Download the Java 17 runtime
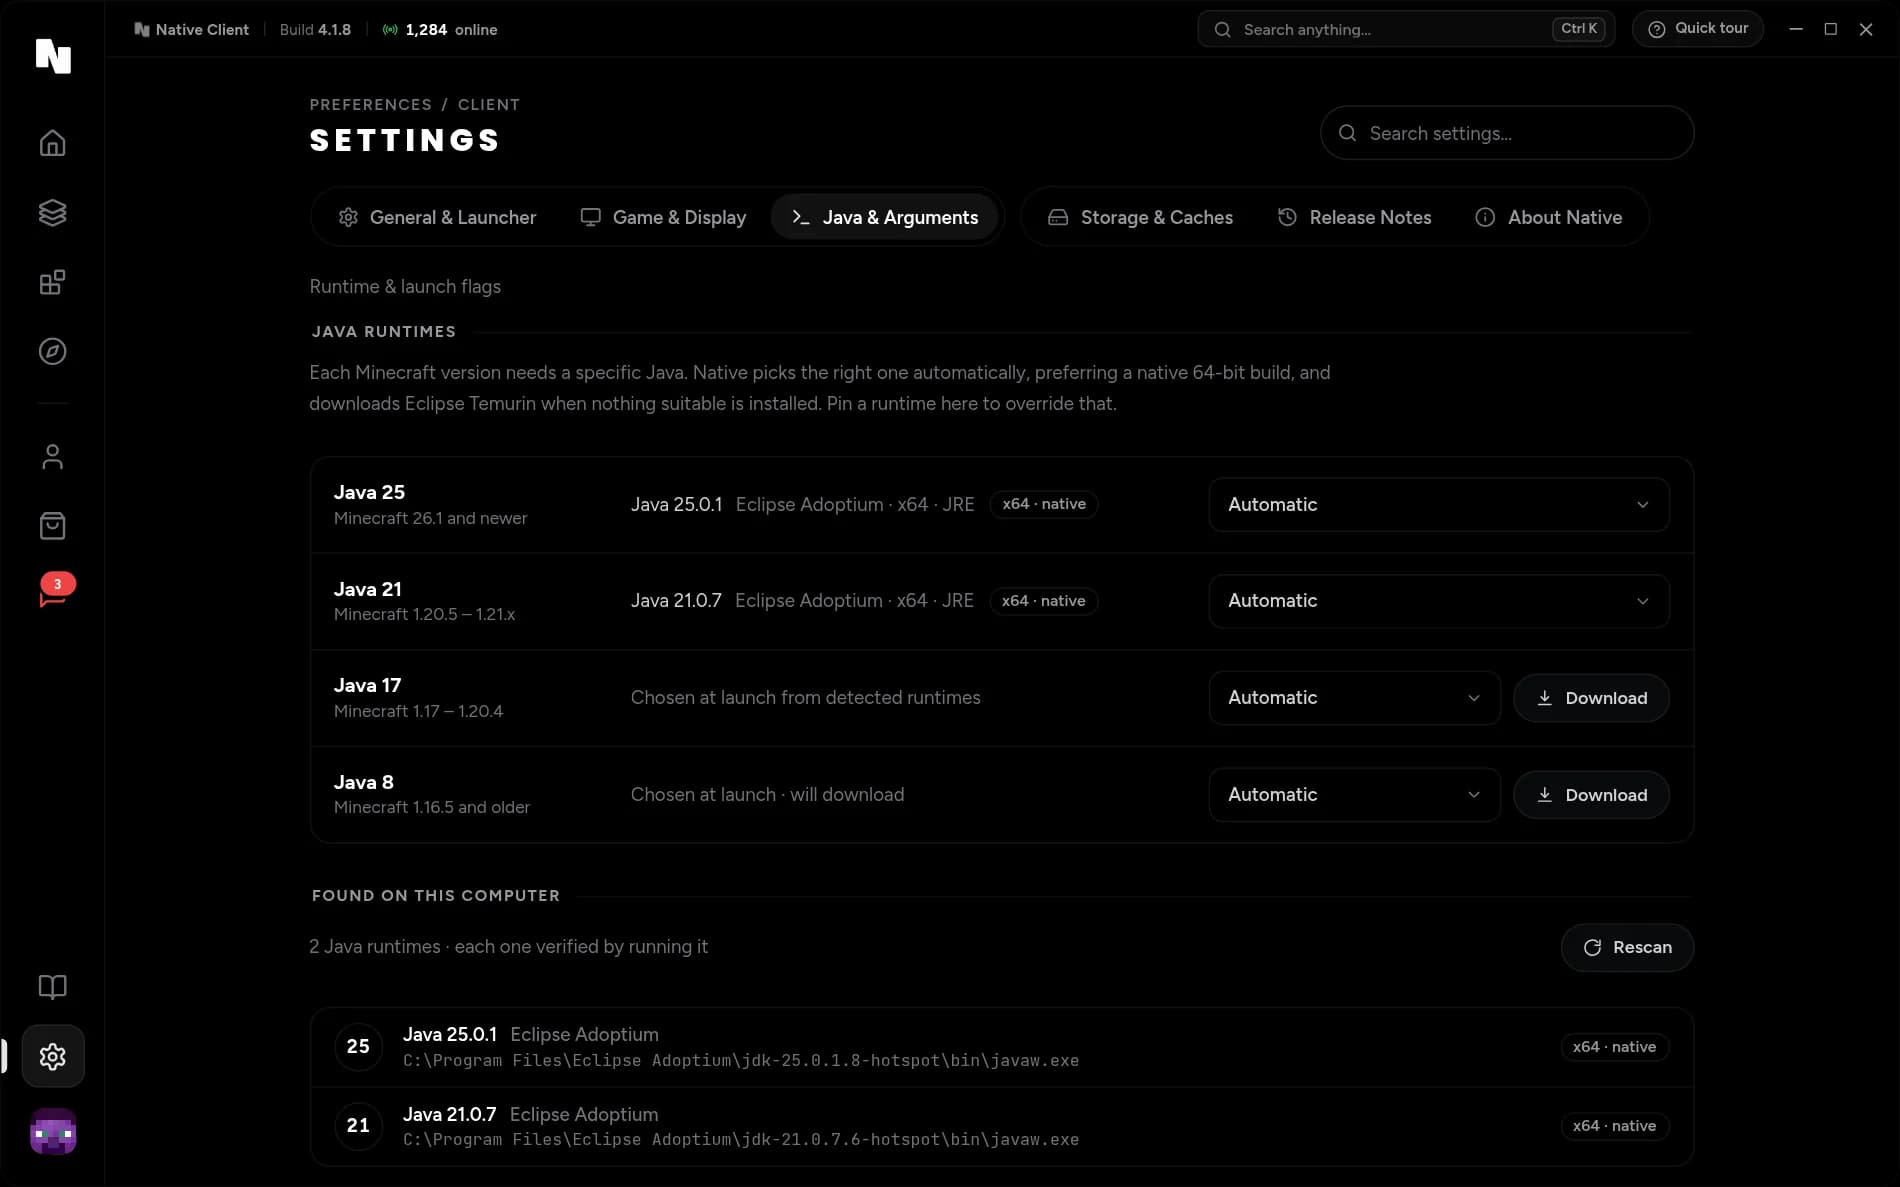1900x1187 pixels. (x=1591, y=698)
